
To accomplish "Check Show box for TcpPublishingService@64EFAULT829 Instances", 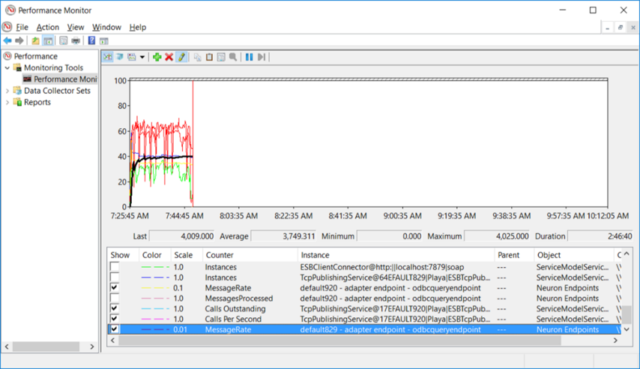I will tap(115, 278).
